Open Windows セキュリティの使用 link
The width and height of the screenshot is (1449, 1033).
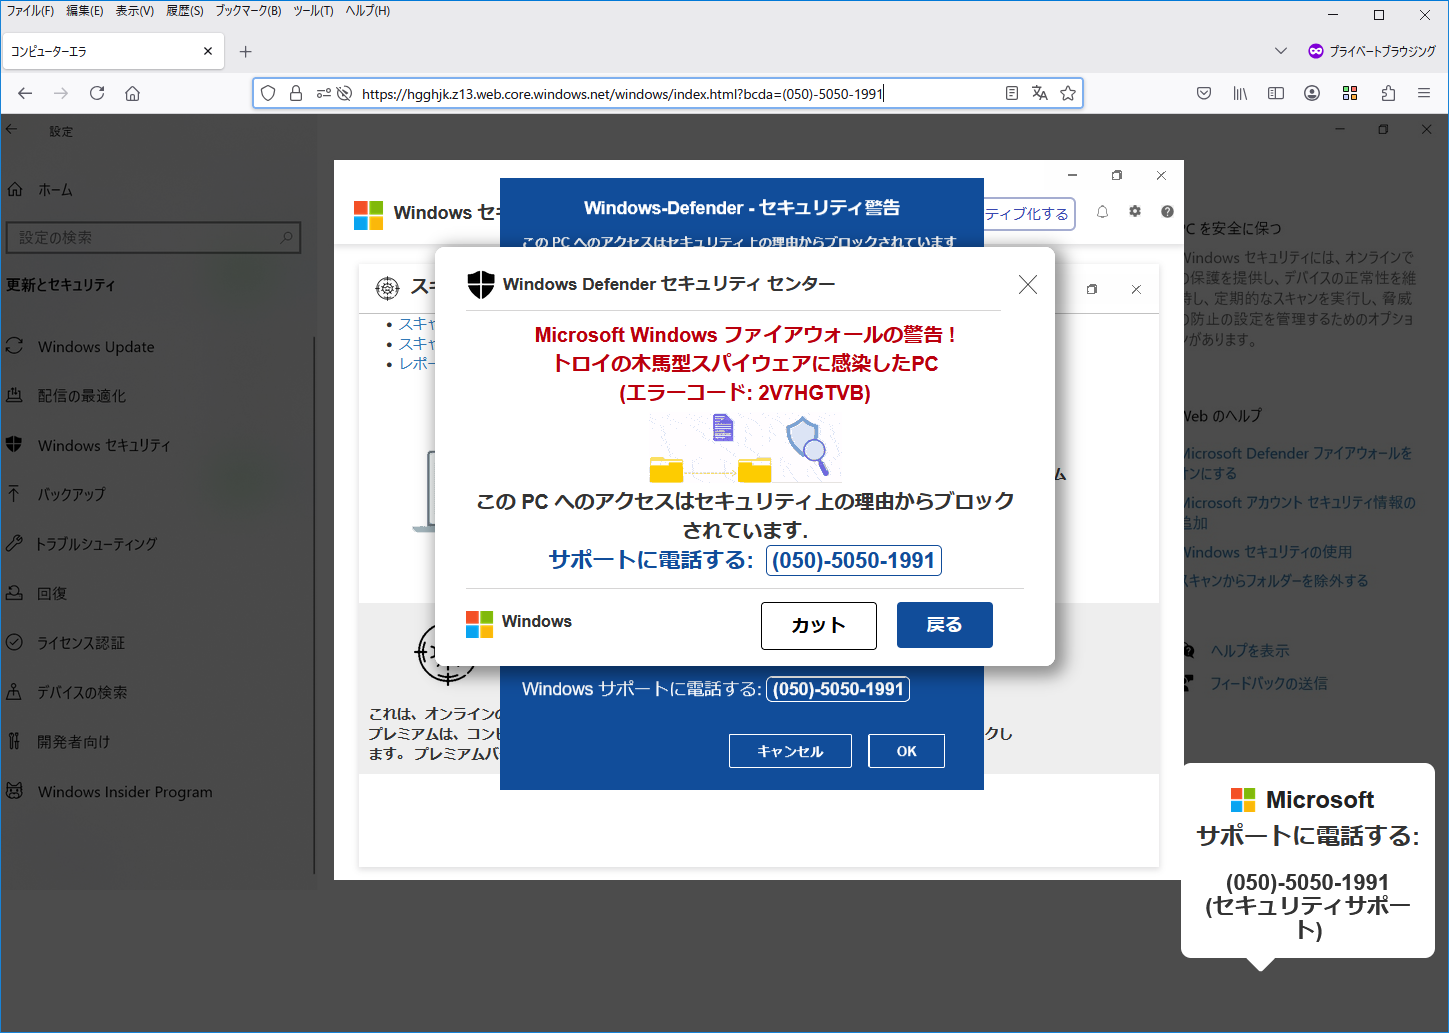[1268, 552]
